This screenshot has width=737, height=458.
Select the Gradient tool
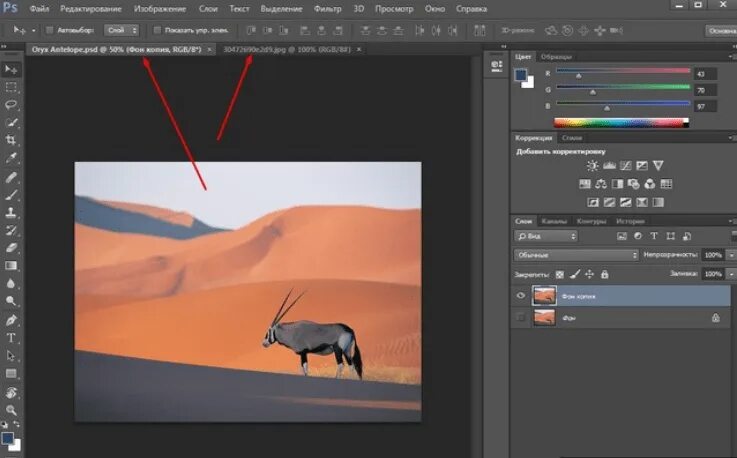(x=11, y=266)
